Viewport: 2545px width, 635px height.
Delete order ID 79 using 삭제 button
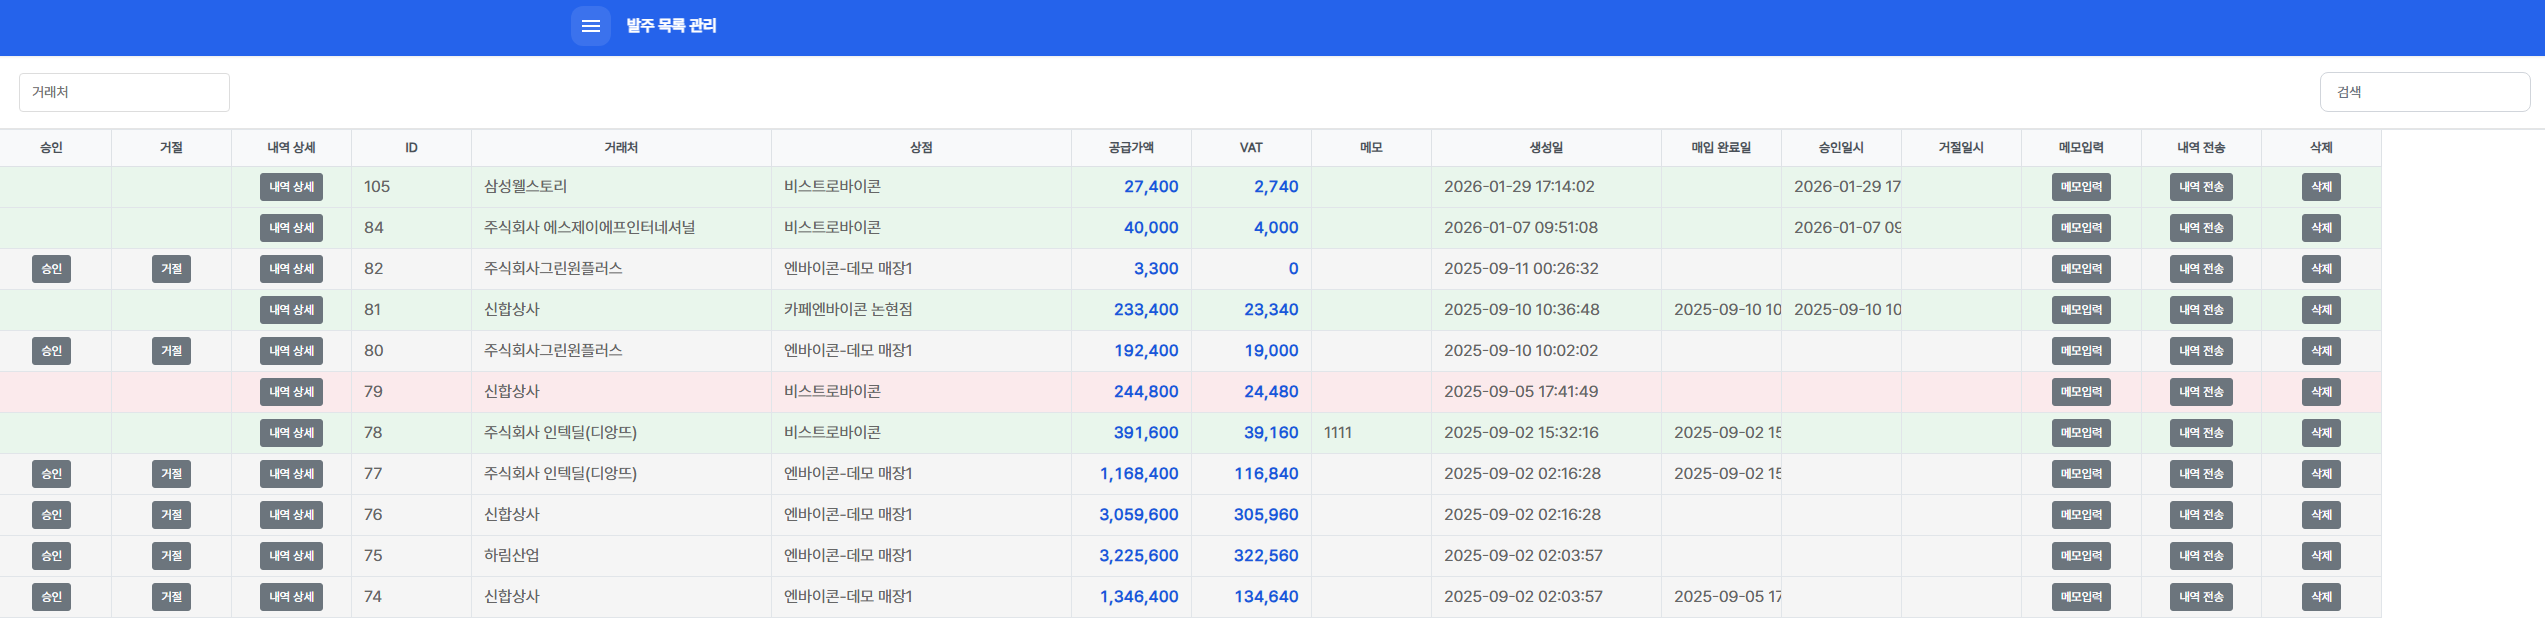(2320, 392)
